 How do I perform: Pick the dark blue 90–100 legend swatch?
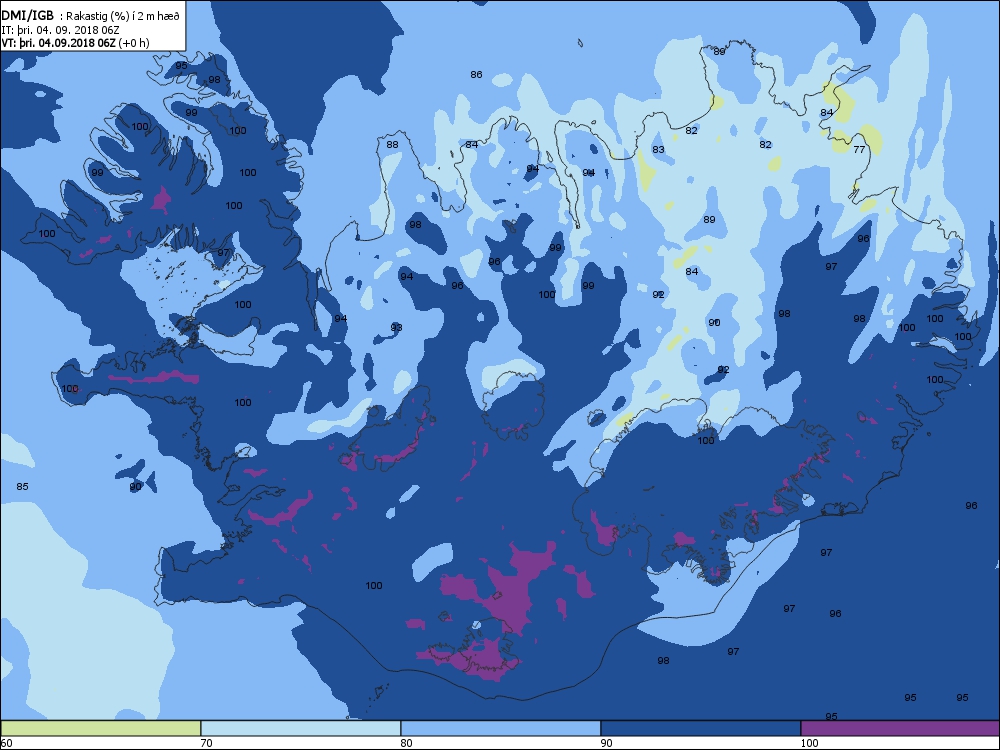[x=700, y=728]
